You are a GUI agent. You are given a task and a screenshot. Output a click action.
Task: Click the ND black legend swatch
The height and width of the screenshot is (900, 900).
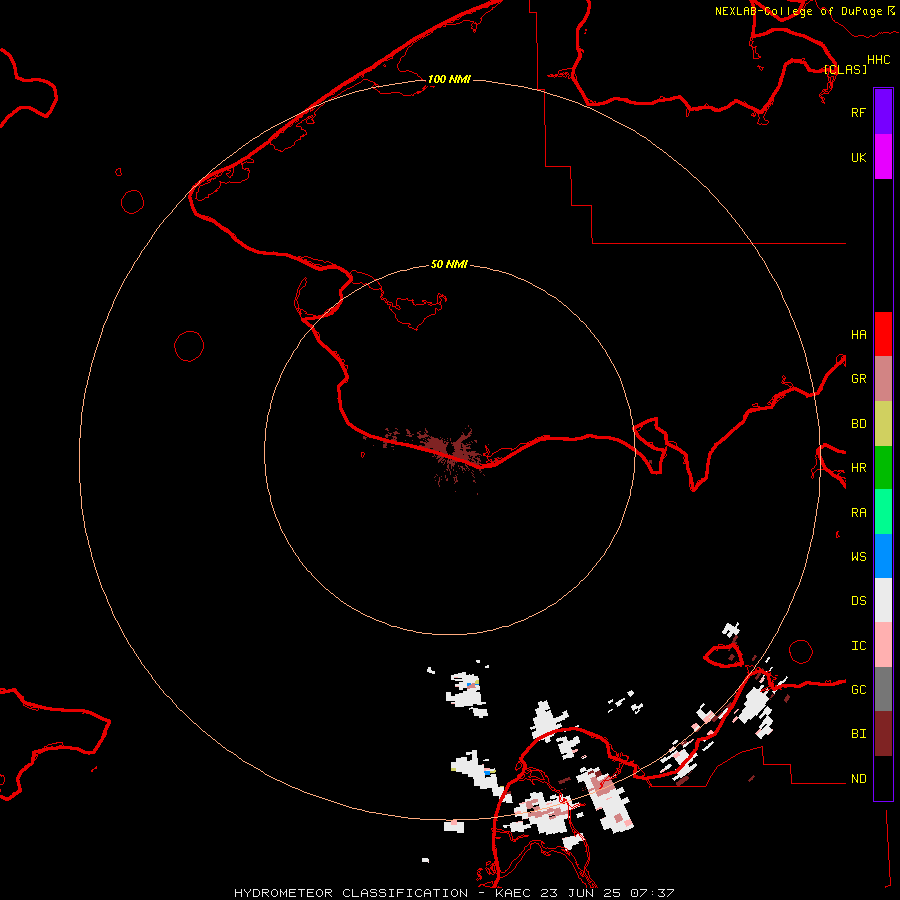pos(883,778)
